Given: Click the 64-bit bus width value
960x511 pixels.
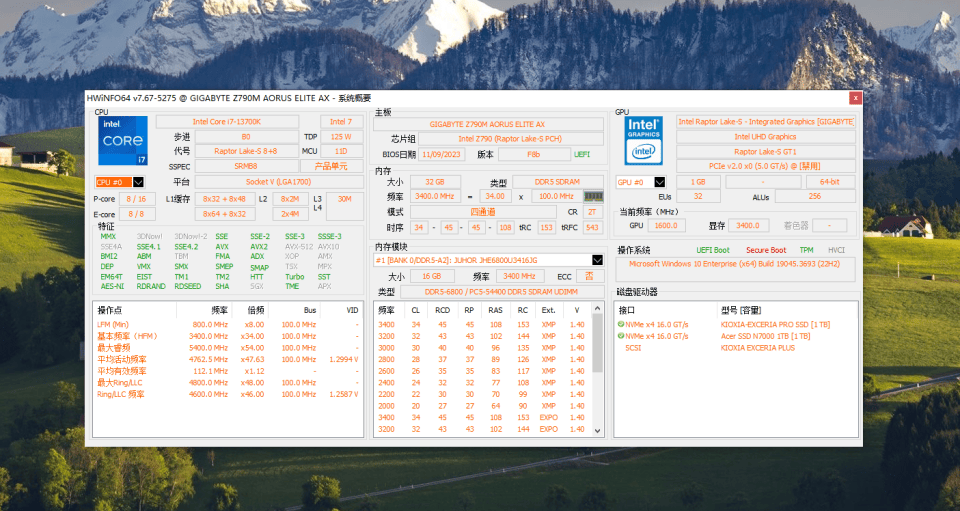Looking at the screenshot, I should coord(830,182).
